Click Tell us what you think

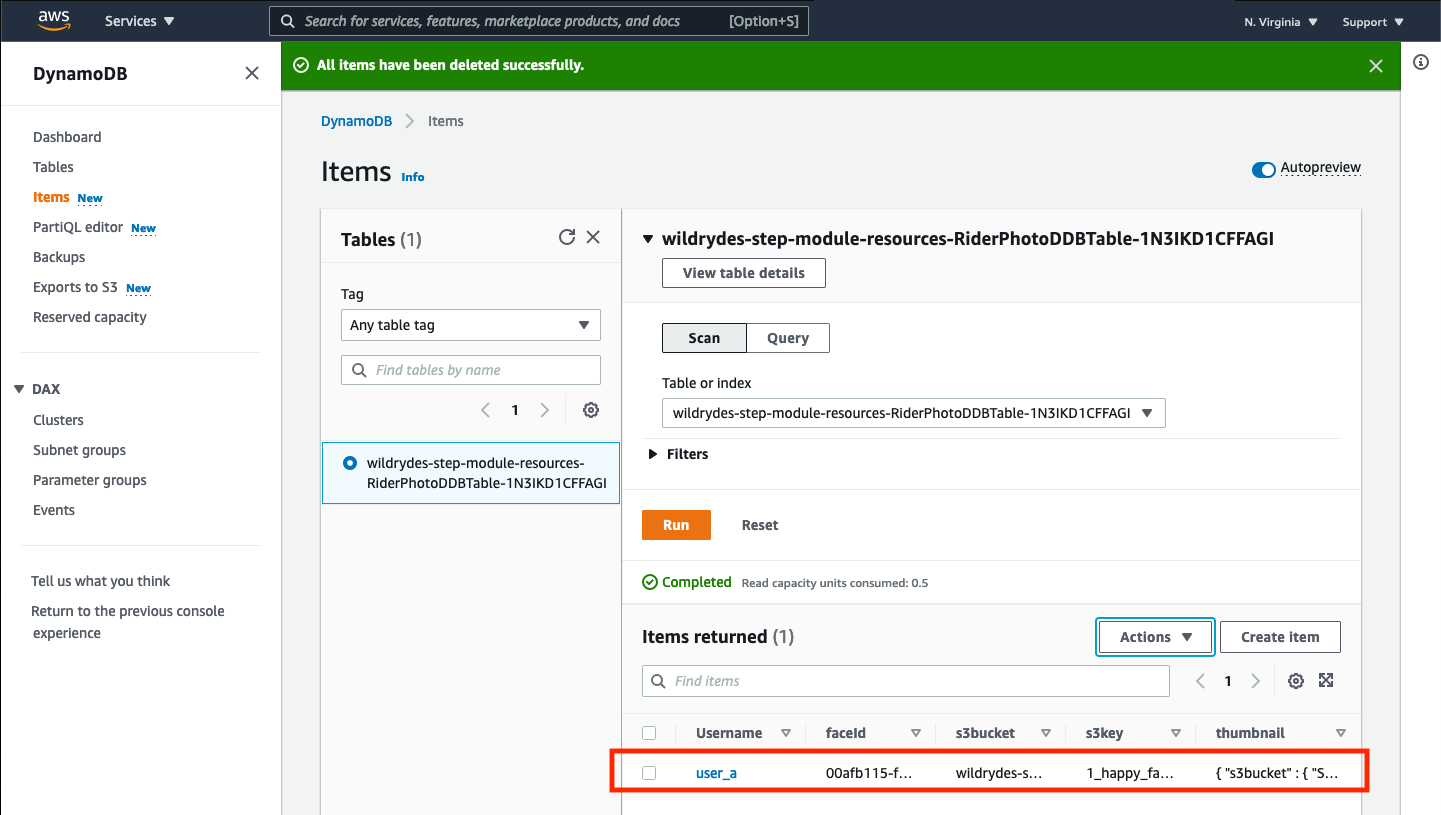(101, 581)
